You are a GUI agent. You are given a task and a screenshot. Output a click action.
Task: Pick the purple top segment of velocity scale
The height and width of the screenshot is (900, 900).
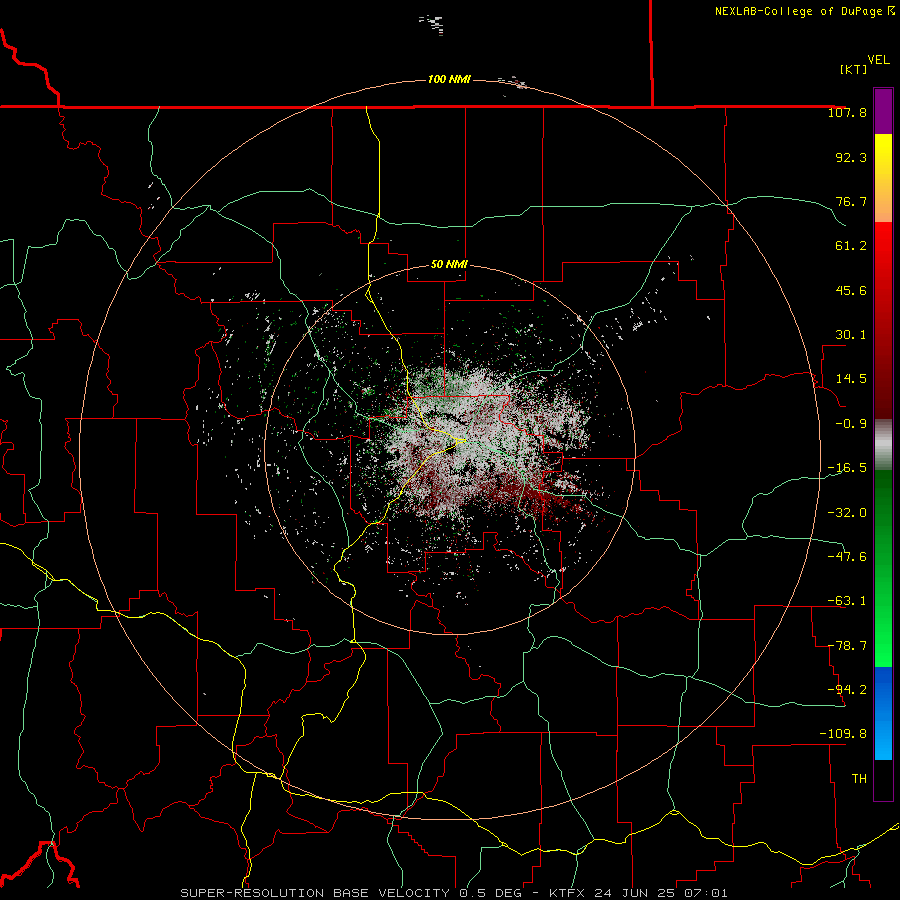click(x=883, y=112)
